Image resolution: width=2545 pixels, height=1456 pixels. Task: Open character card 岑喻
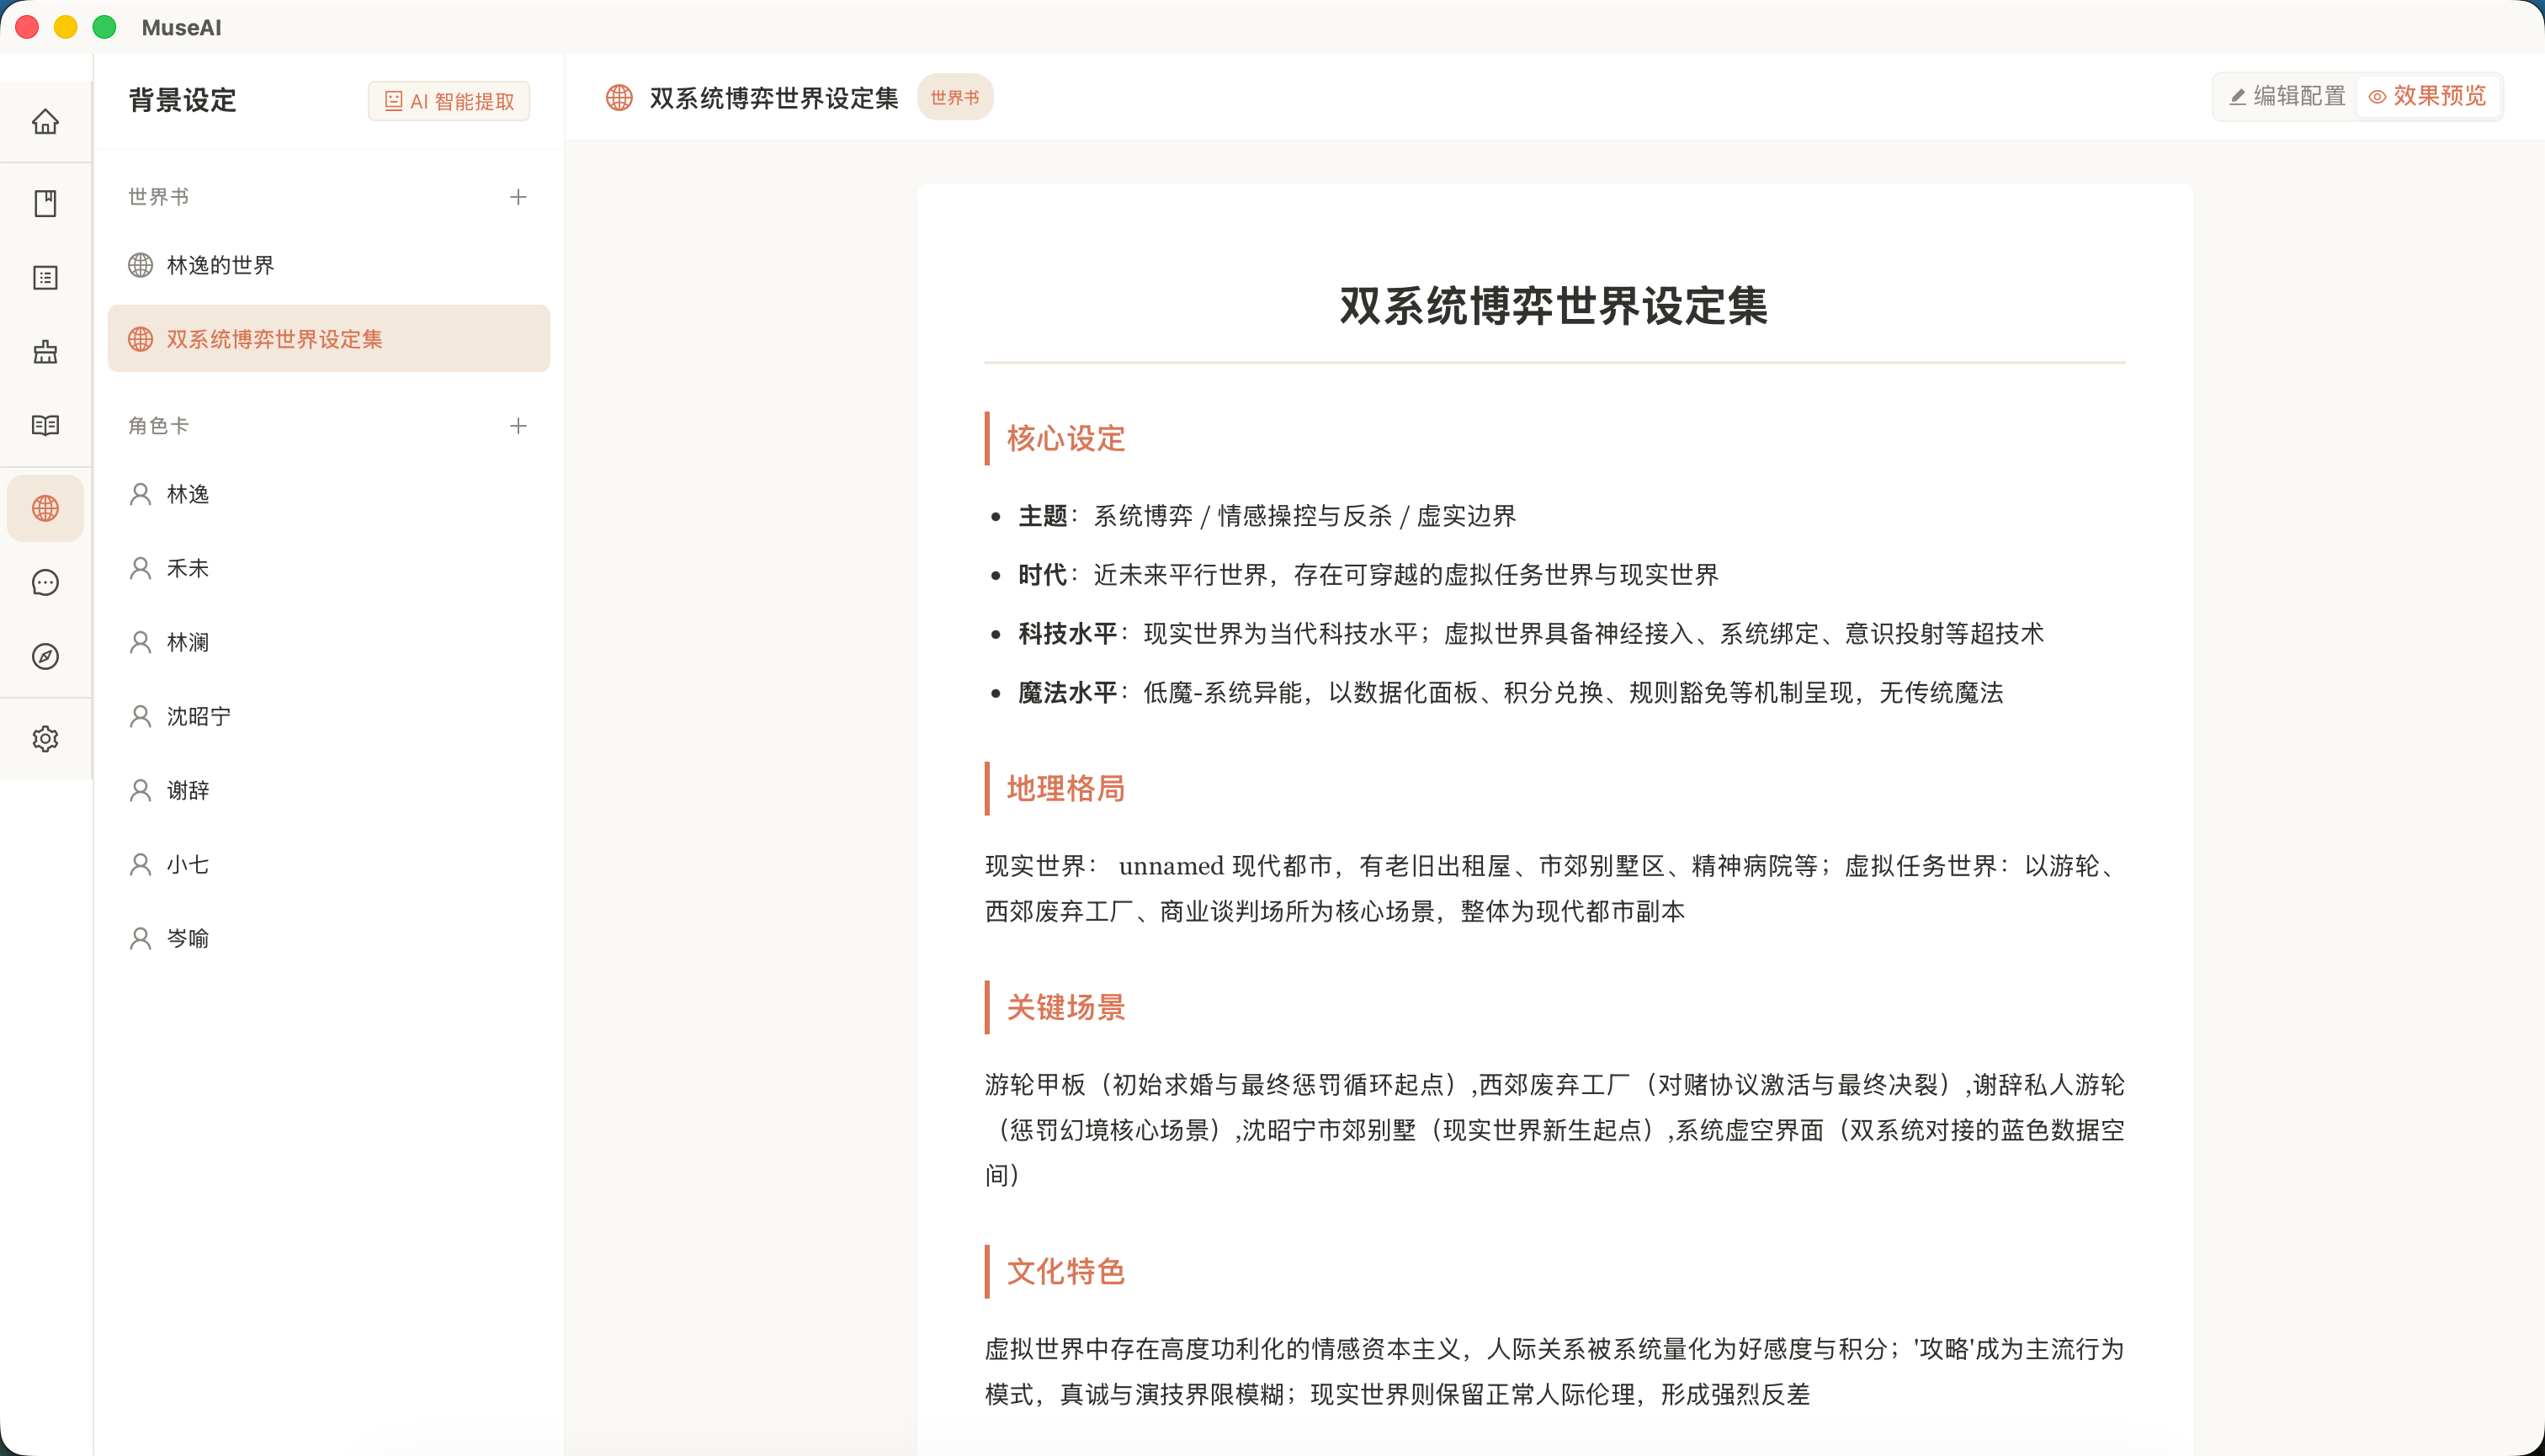329,938
